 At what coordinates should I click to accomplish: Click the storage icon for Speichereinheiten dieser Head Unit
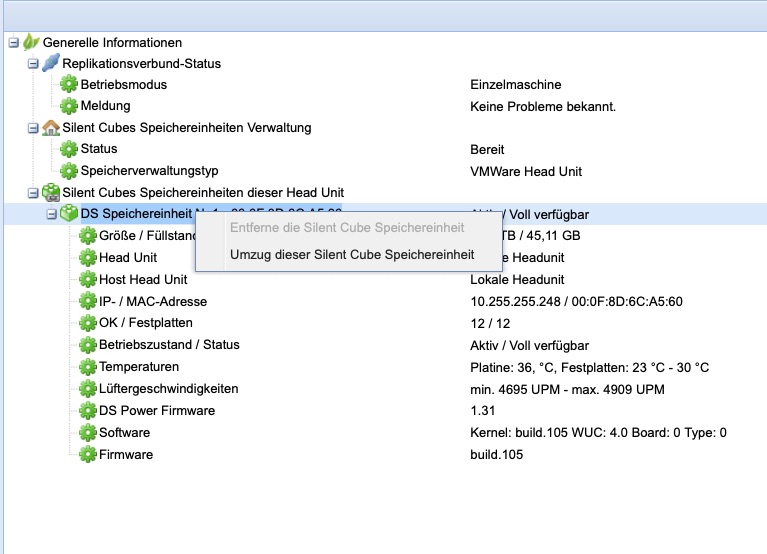[x=50, y=192]
